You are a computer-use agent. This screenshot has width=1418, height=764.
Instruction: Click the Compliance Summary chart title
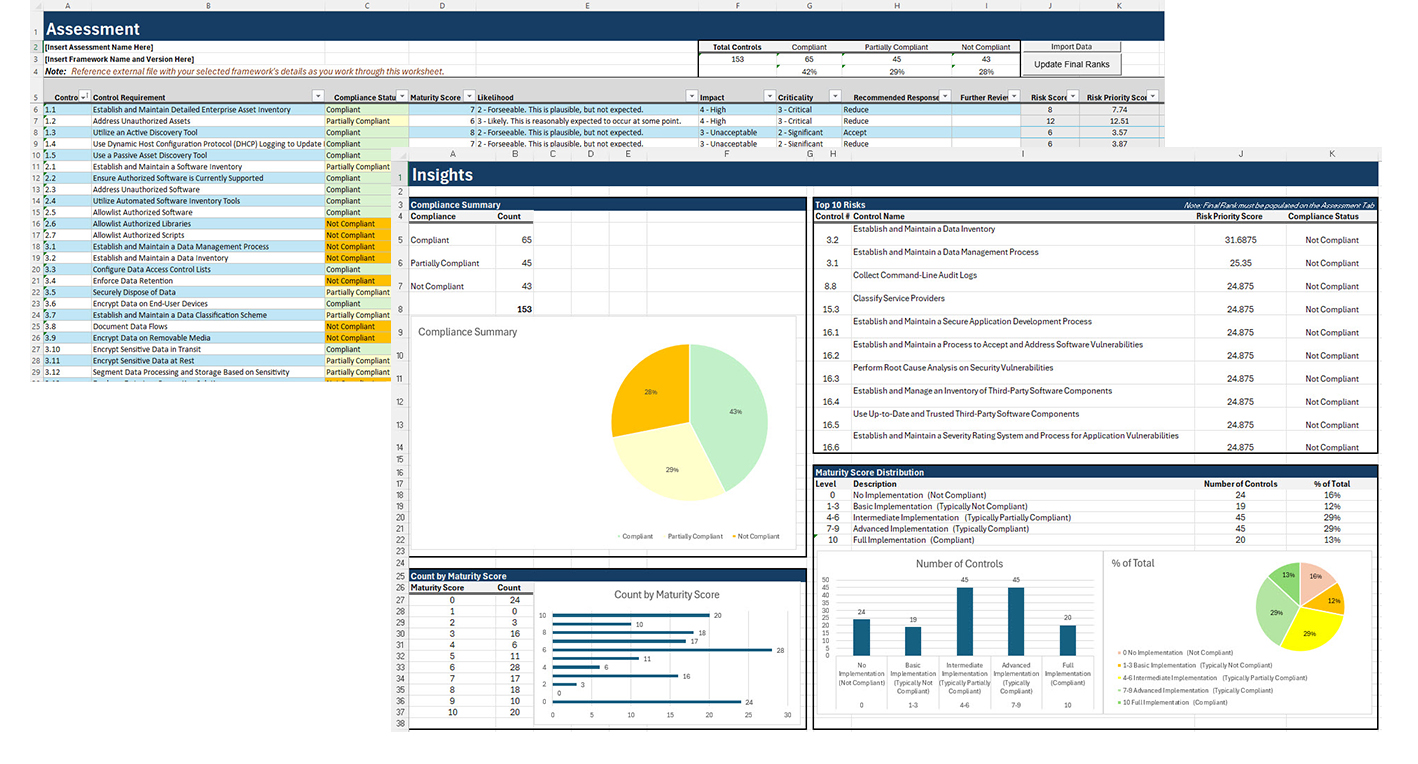(x=467, y=332)
